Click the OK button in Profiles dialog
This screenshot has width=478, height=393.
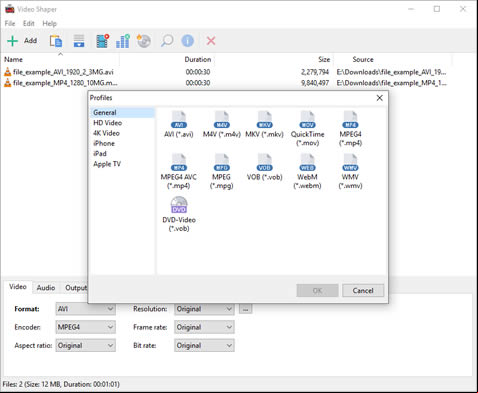coord(317,291)
